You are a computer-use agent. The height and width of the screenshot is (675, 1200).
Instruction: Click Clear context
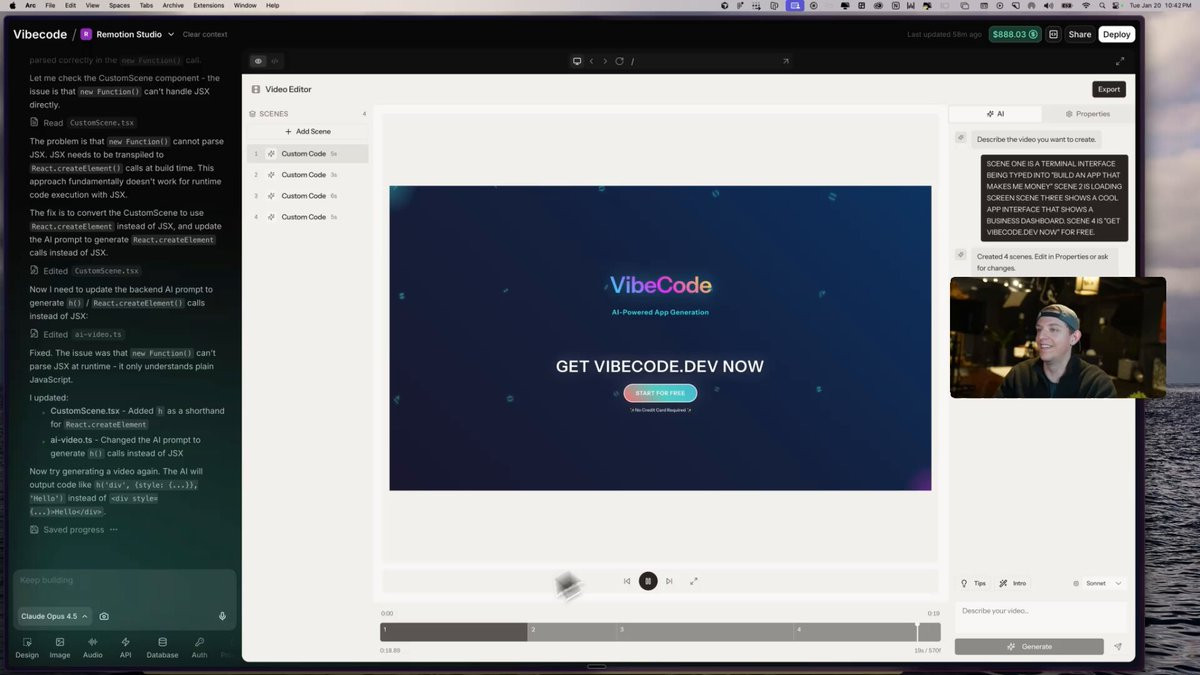coord(205,34)
